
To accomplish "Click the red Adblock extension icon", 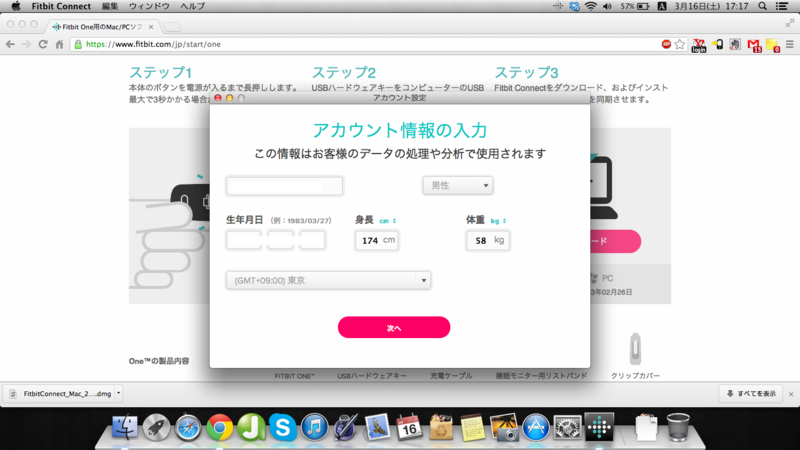I will pyautogui.click(x=666, y=44).
